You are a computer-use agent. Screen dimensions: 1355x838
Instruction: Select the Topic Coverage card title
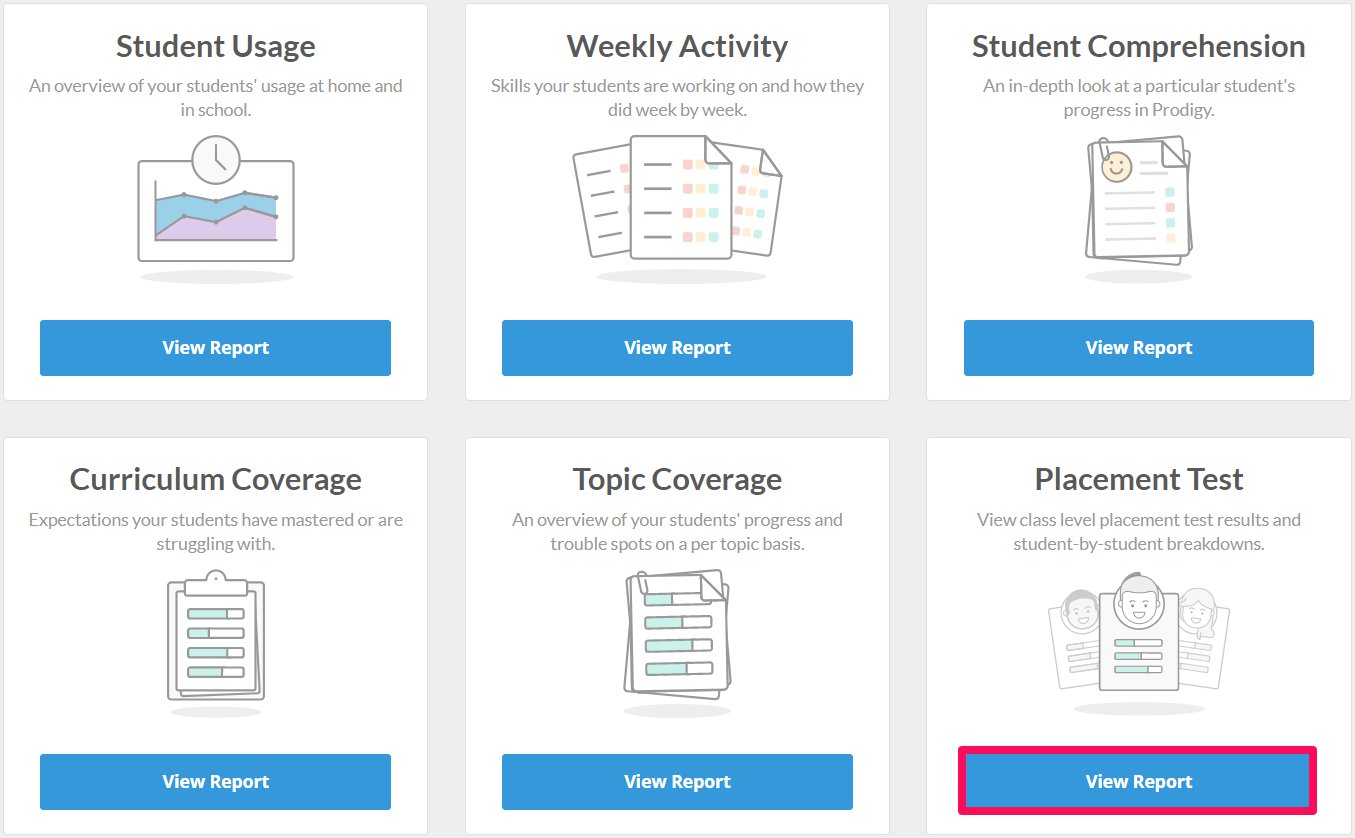(x=677, y=479)
